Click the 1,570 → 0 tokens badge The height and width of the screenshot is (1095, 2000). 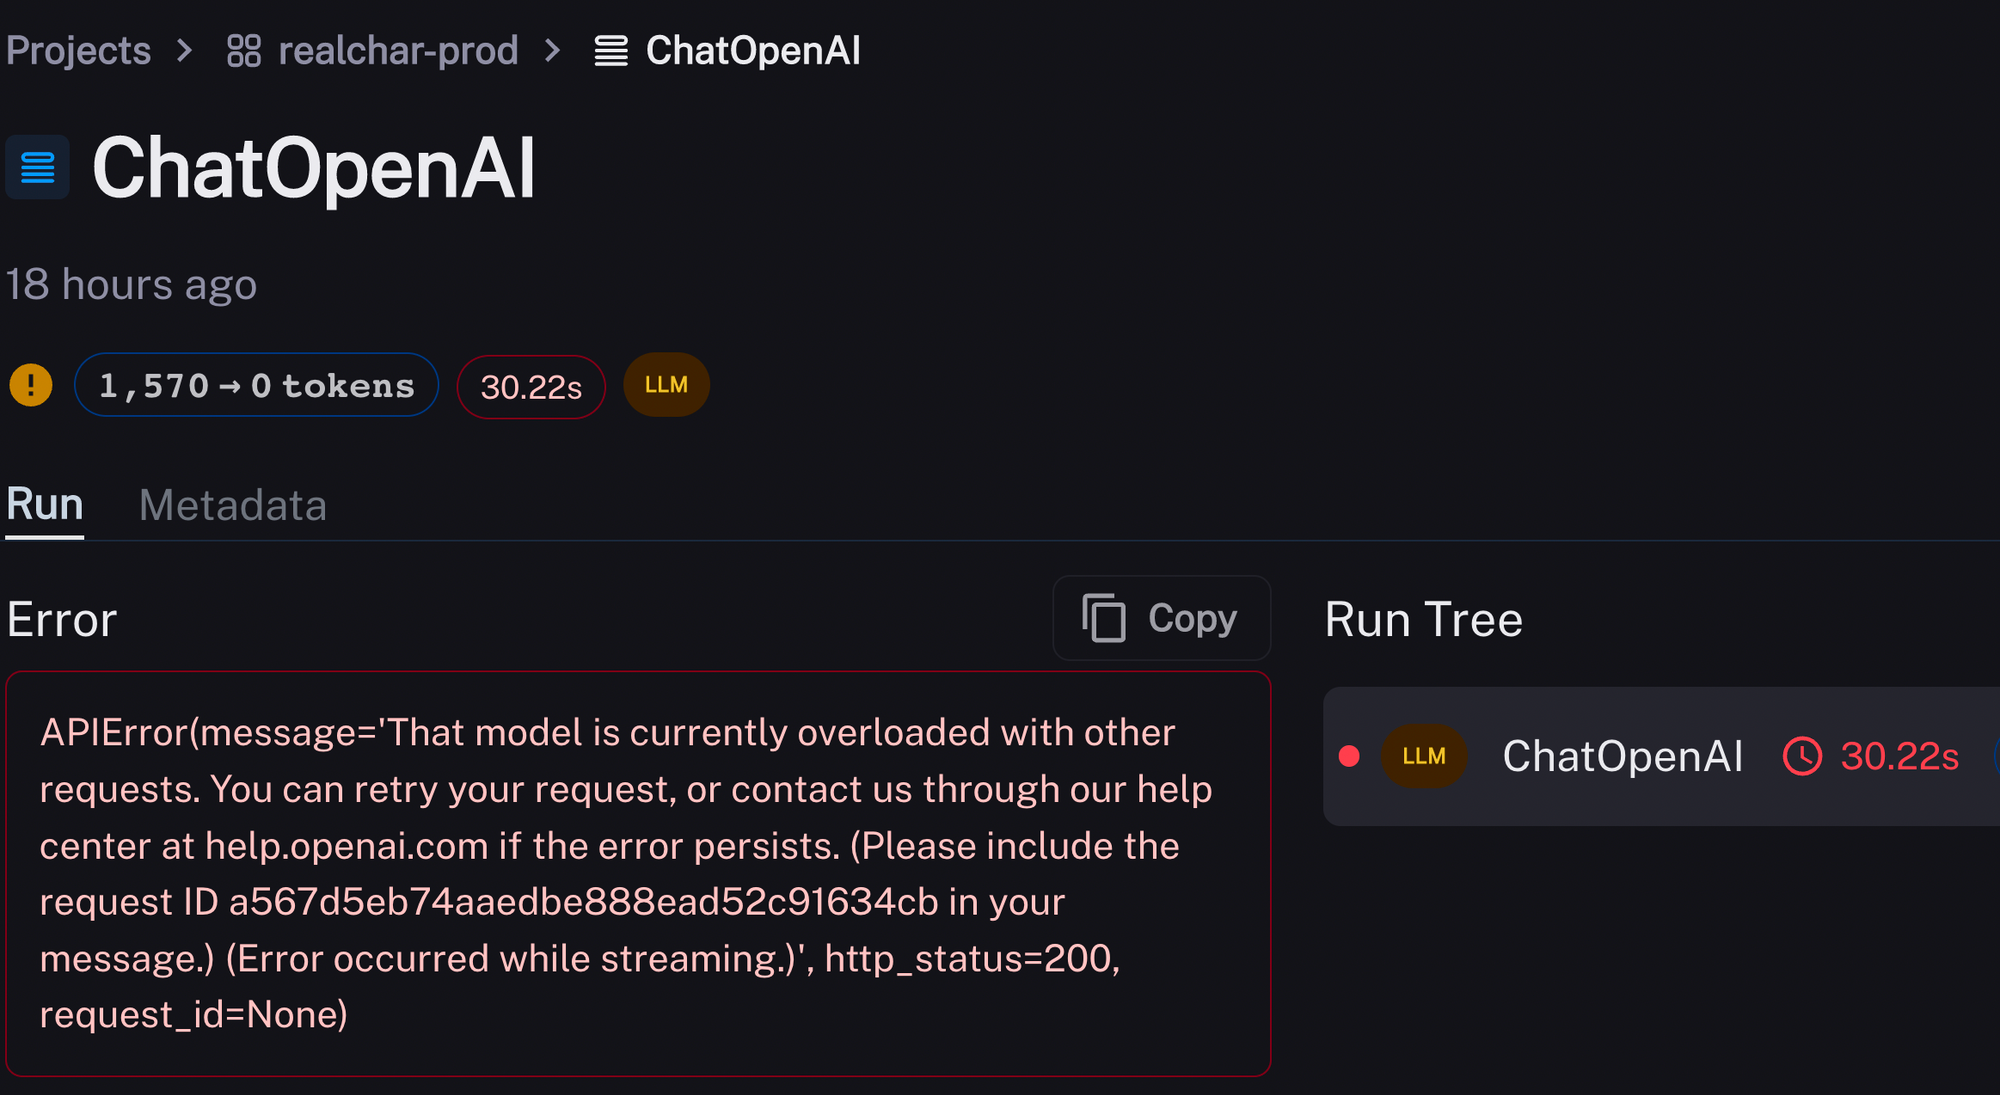pos(256,385)
